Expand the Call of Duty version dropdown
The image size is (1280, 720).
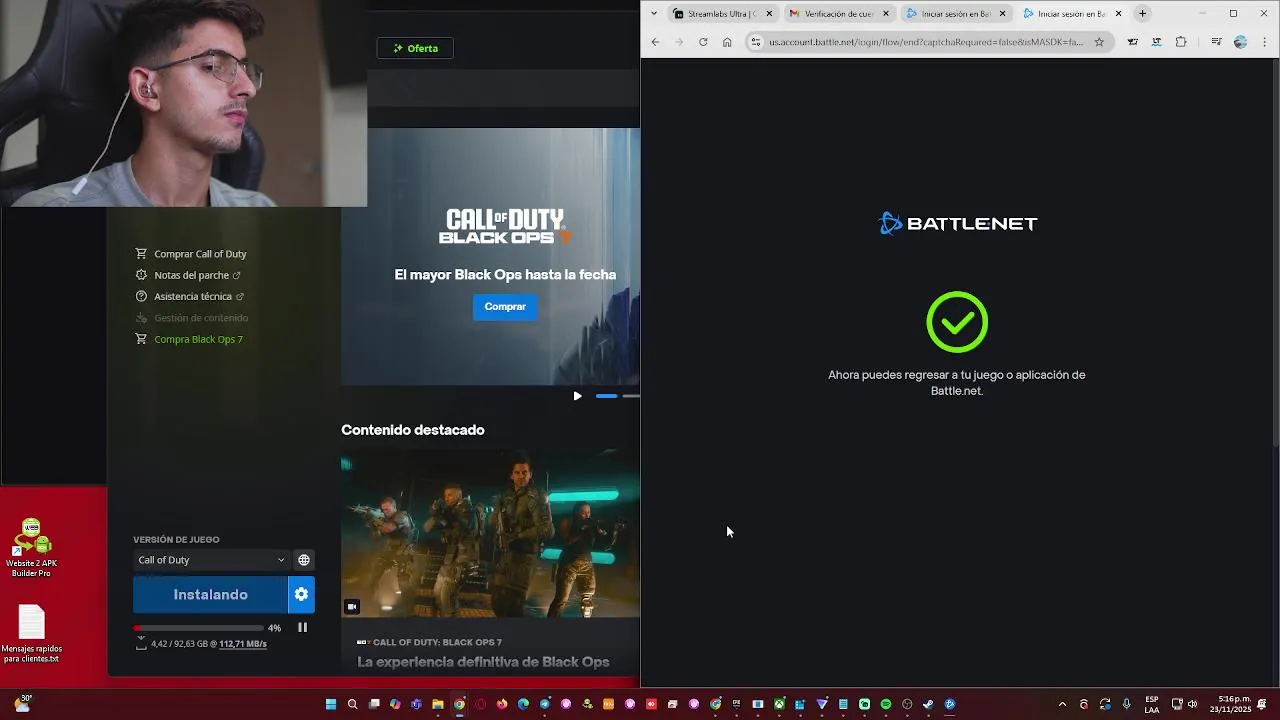coord(211,560)
